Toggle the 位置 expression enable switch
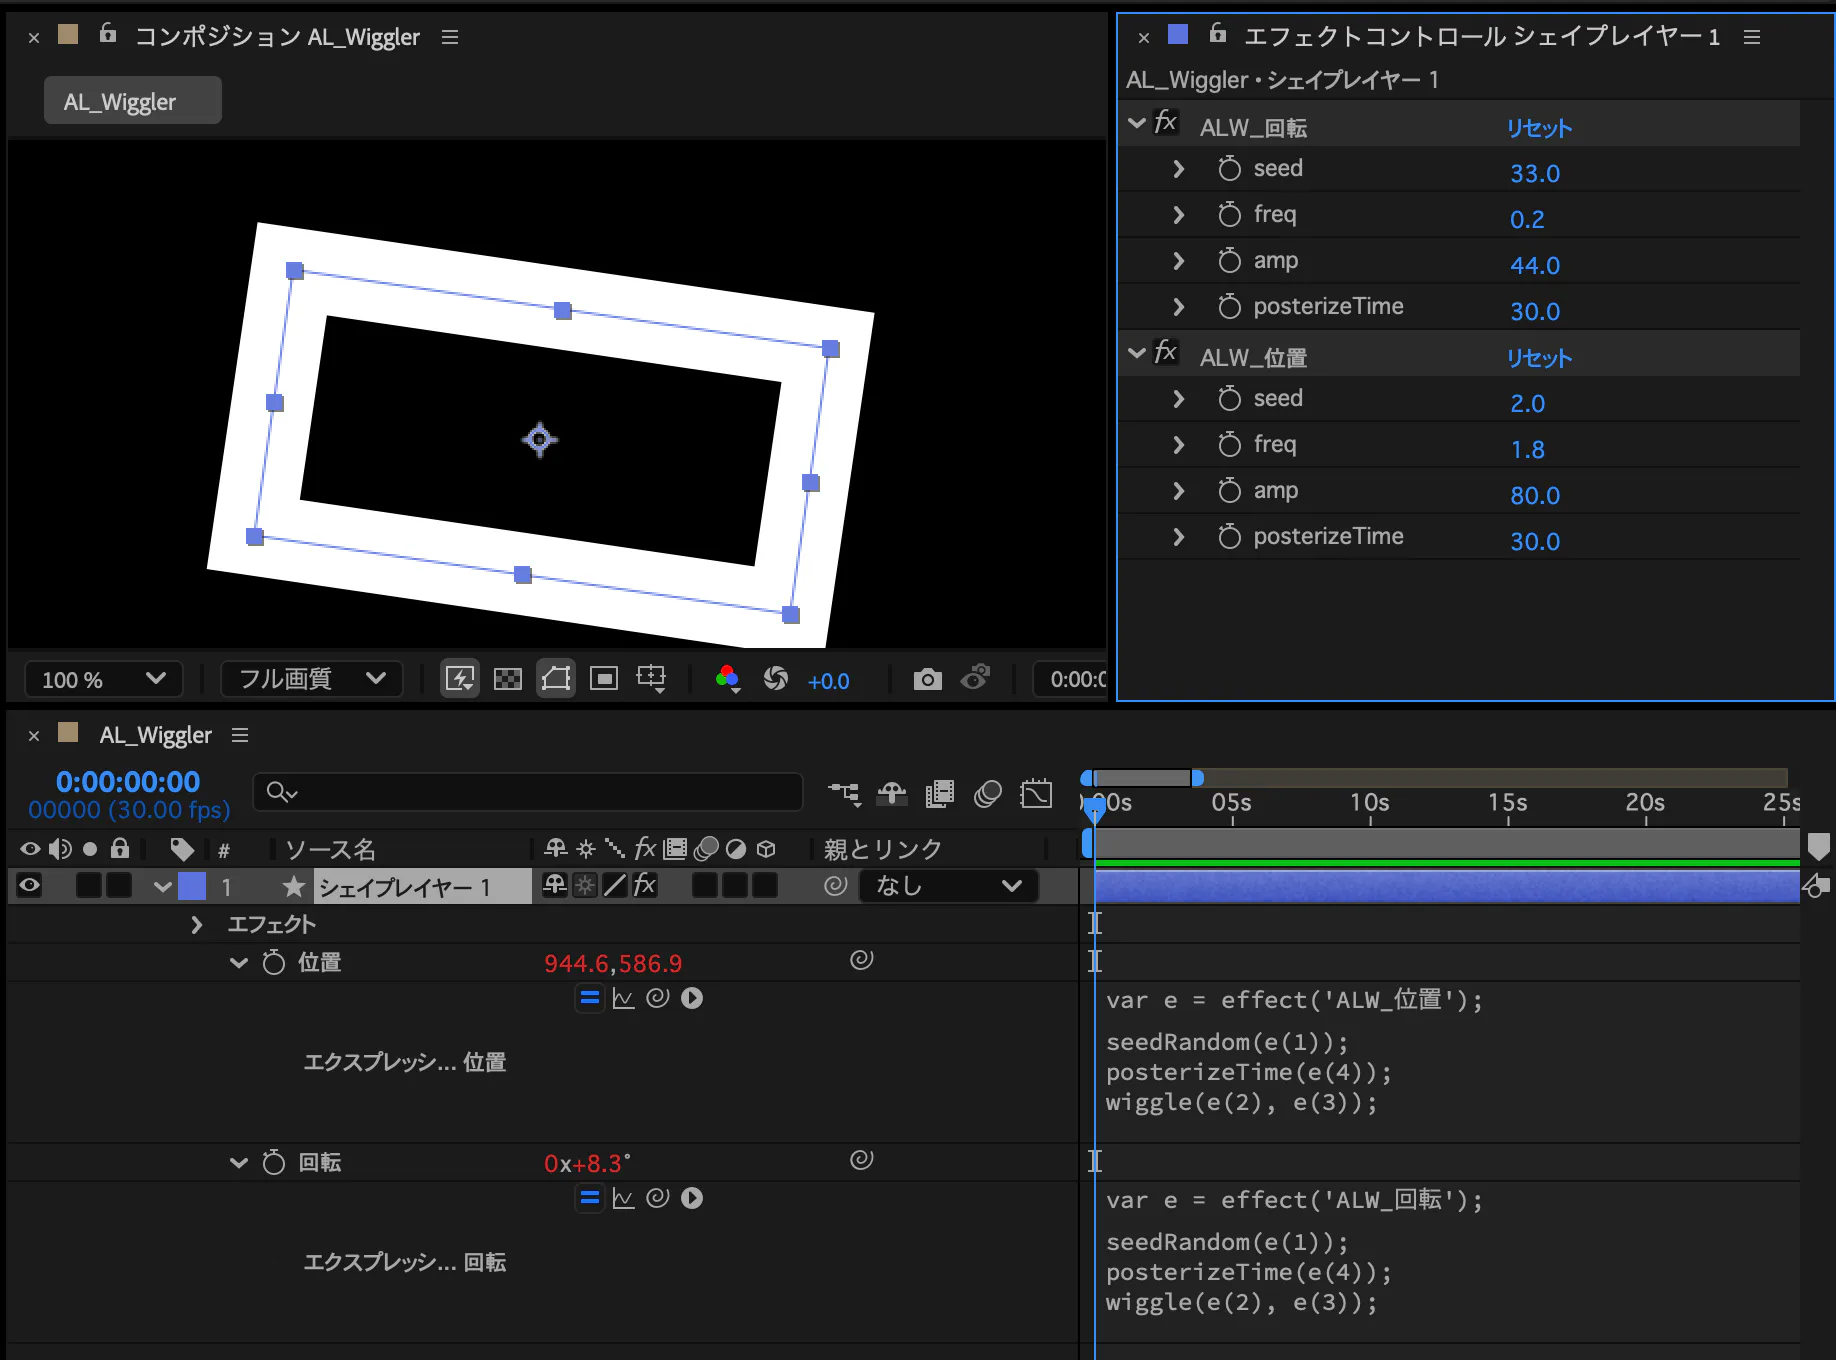This screenshot has width=1836, height=1360. (x=590, y=998)
